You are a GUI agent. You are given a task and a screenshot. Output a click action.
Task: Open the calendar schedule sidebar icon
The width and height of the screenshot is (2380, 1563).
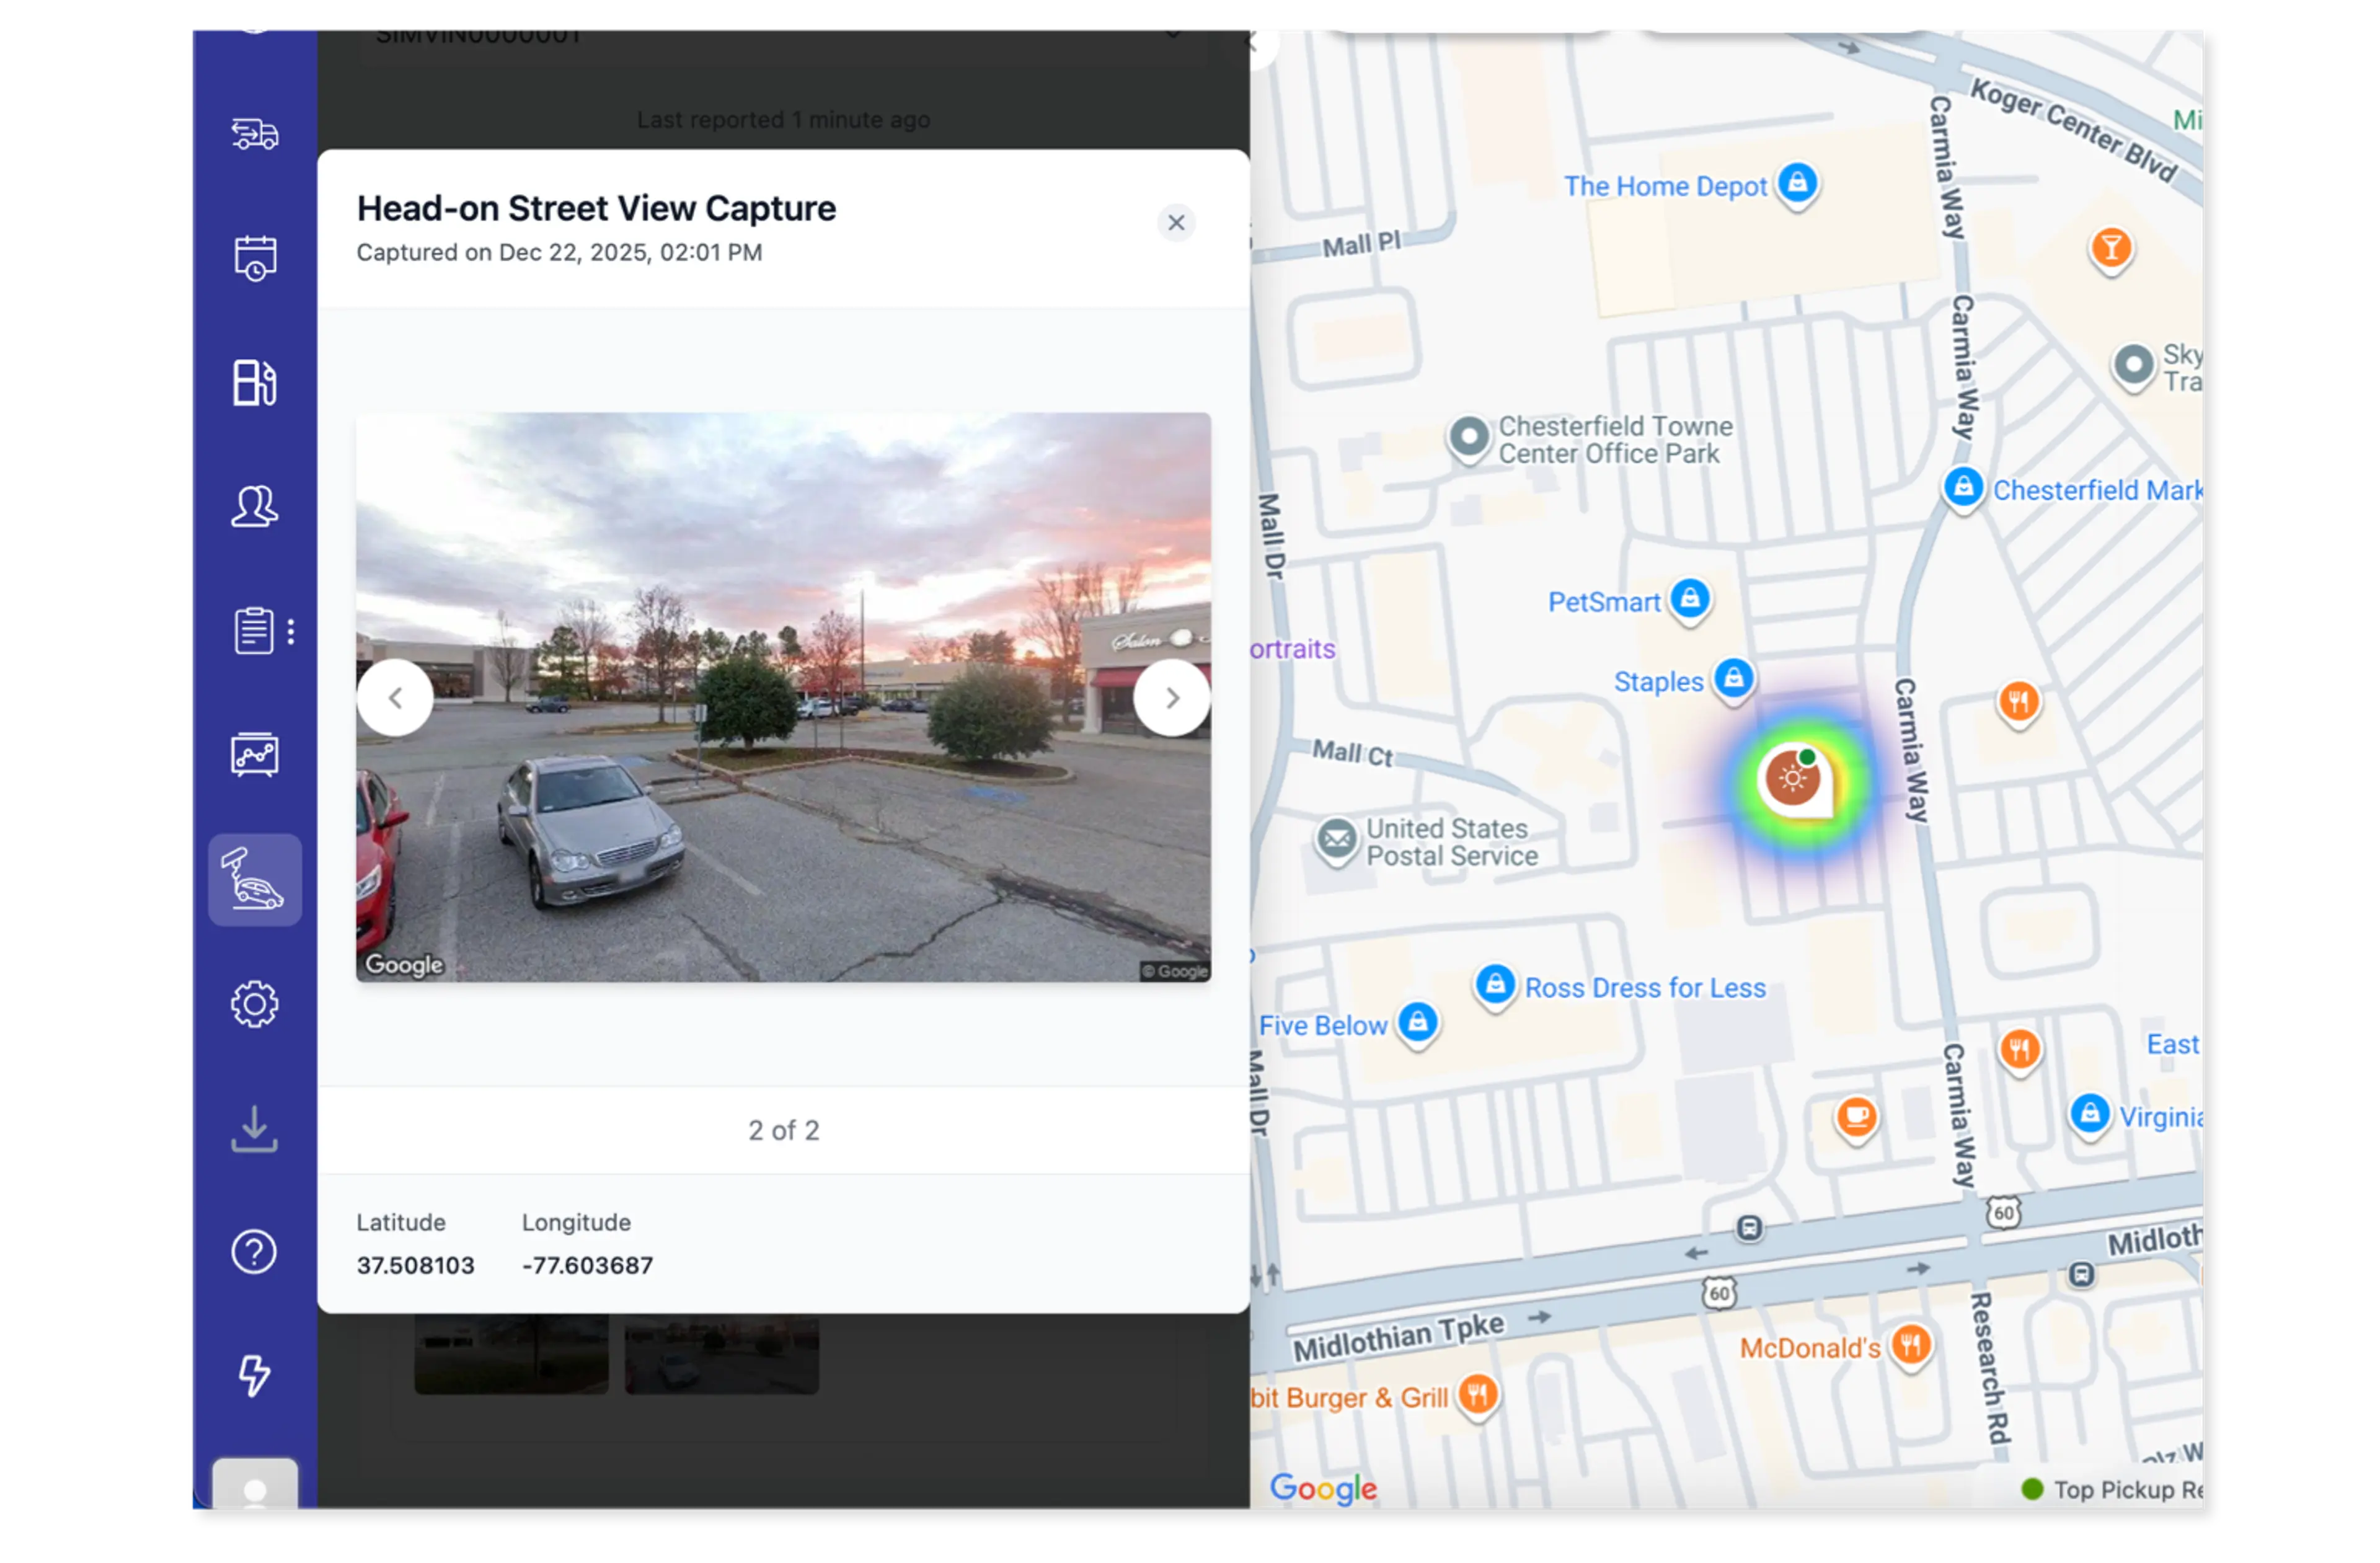pyautogui.click(x=254, y=258)
